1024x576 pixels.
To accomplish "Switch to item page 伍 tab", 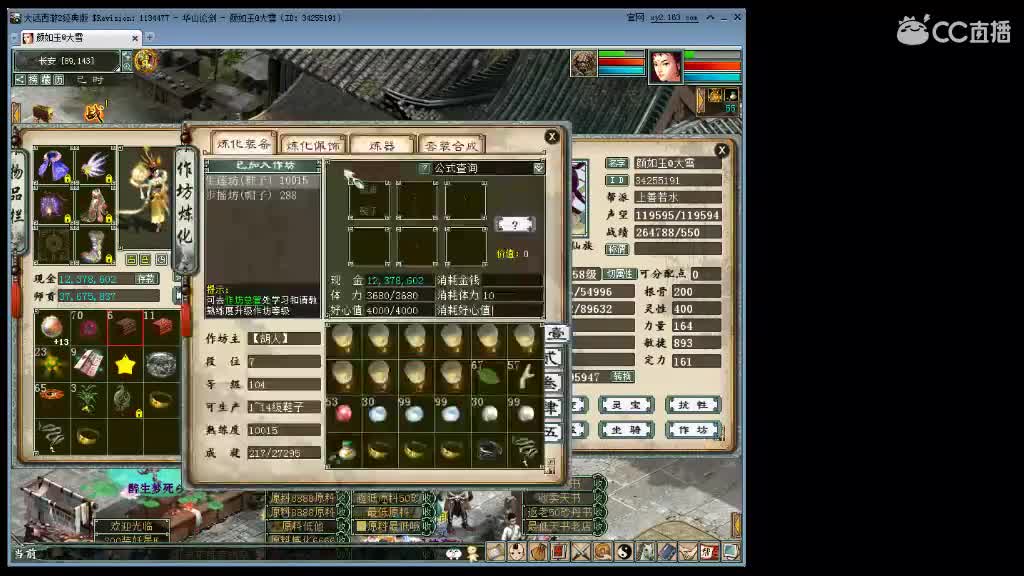I will click(554, 432).
